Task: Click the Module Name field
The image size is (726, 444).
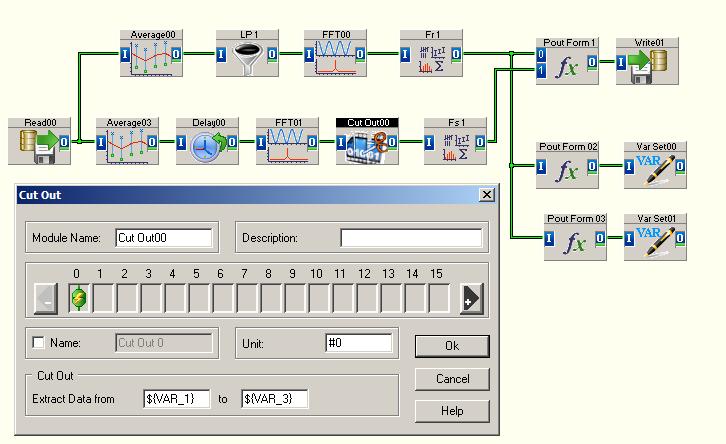Action: click(164, 238)
